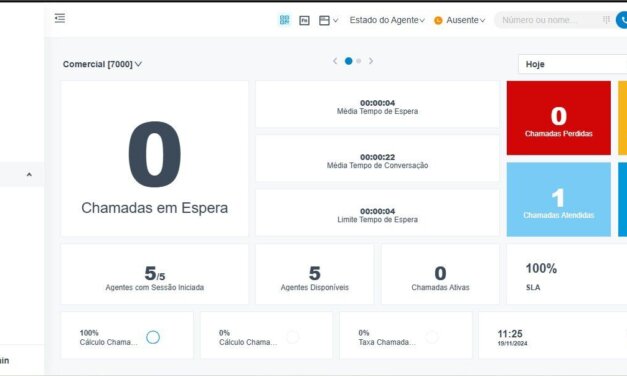
Task: Click Agentes com Sessão Iniciada card
Action: click(154, 274)
